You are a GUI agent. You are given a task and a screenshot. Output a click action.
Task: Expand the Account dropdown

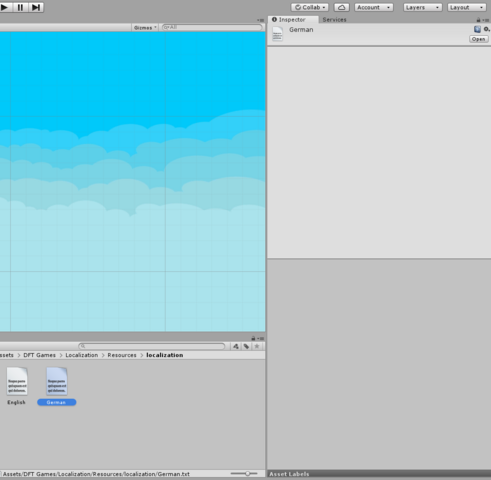pos(374,7)
